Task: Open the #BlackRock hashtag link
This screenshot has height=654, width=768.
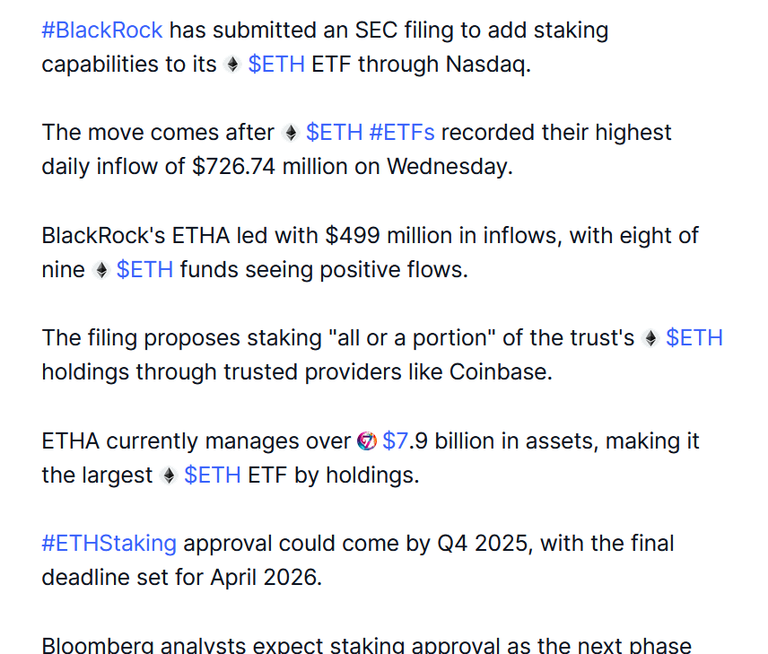Action: 102,30
